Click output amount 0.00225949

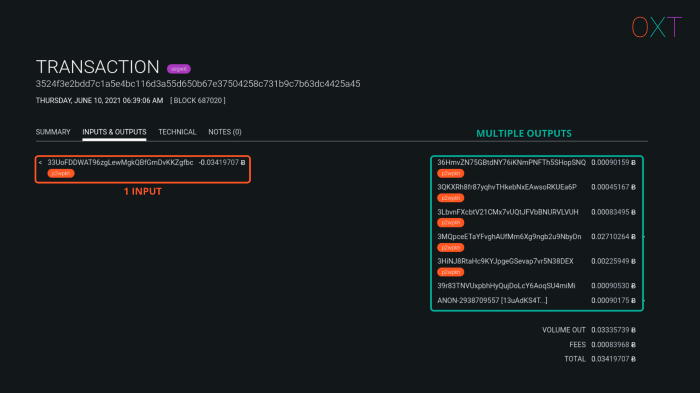[x=613, y=261]
